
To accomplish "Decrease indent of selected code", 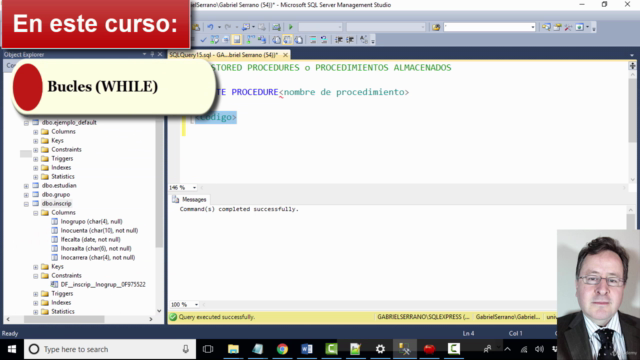I will pos(339,40).
